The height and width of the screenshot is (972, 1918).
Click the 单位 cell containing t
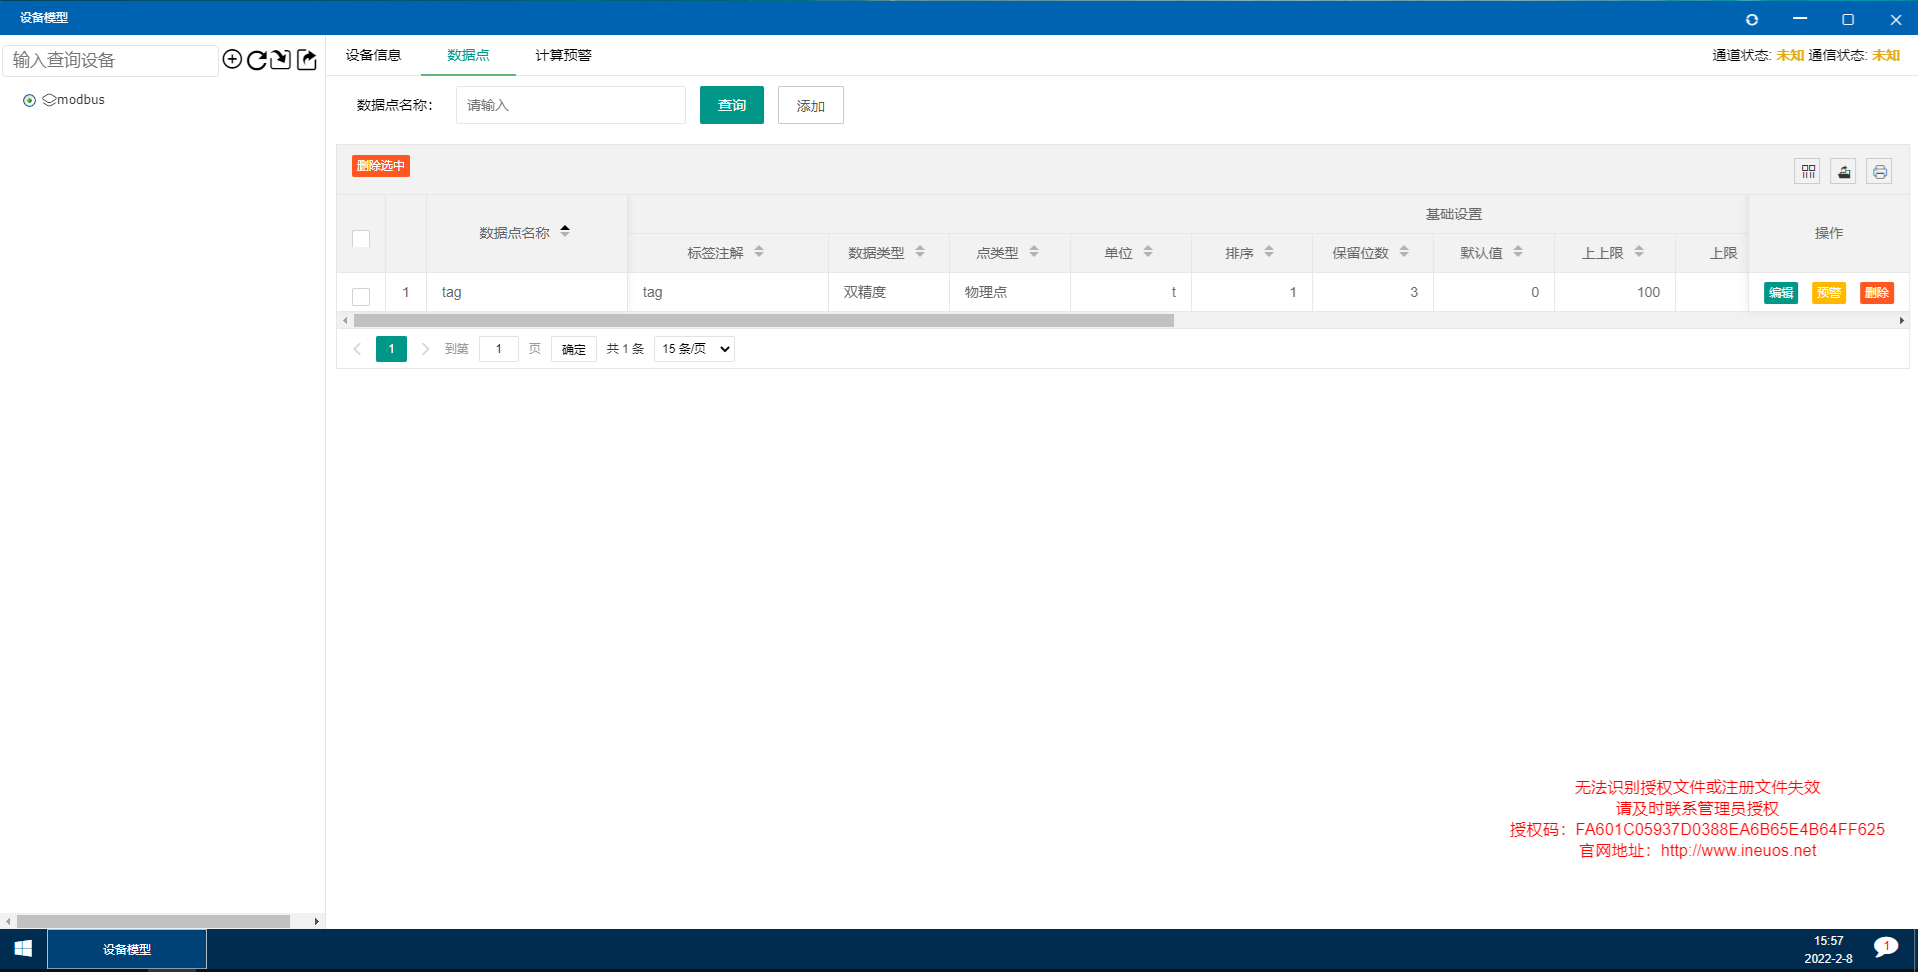(1131, 292)
